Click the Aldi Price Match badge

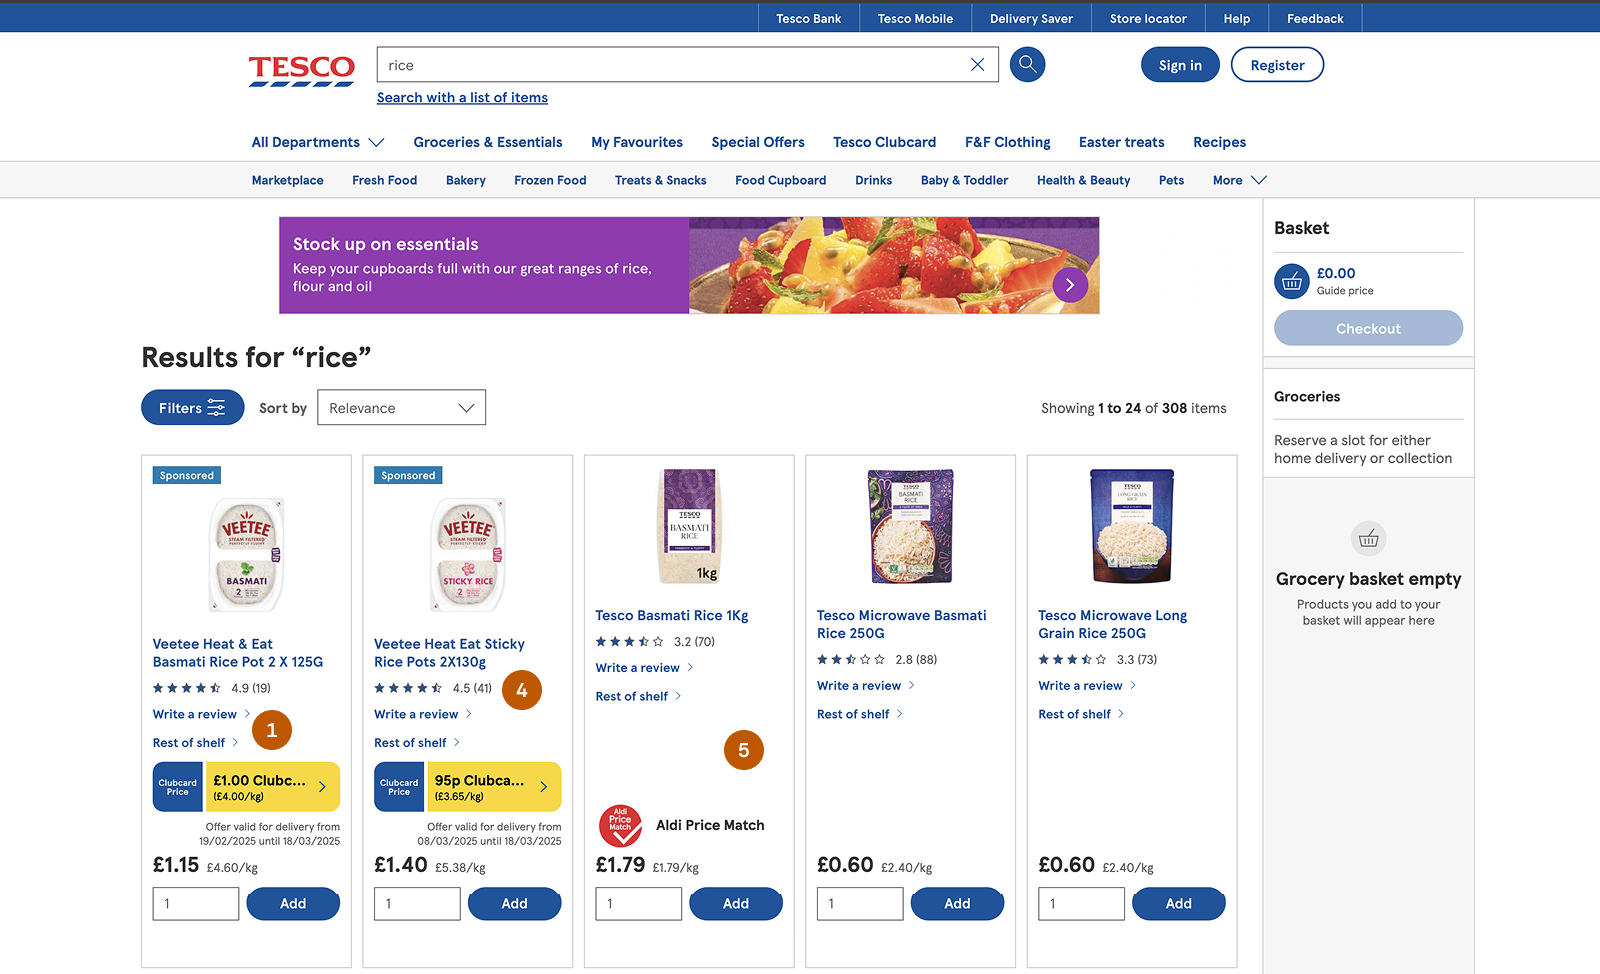coord(620,825)
